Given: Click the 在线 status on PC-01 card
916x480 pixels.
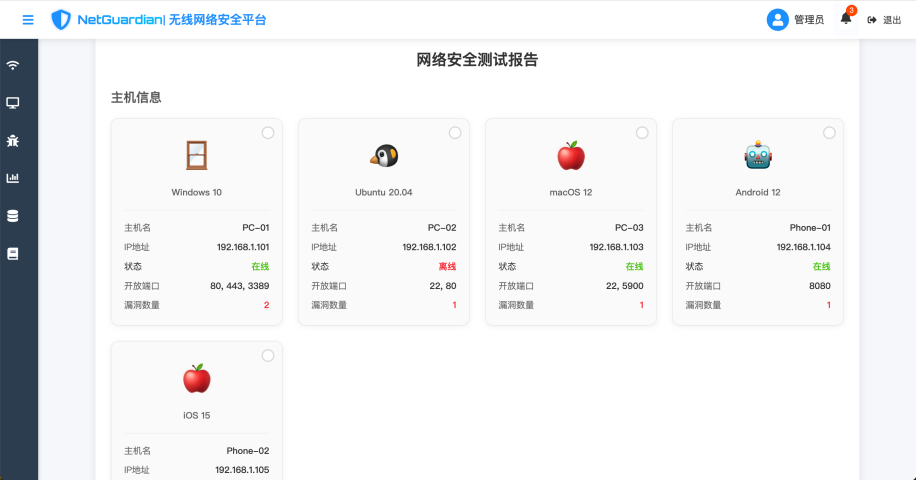Looking at the screenshot, I should tap(261, 266).
